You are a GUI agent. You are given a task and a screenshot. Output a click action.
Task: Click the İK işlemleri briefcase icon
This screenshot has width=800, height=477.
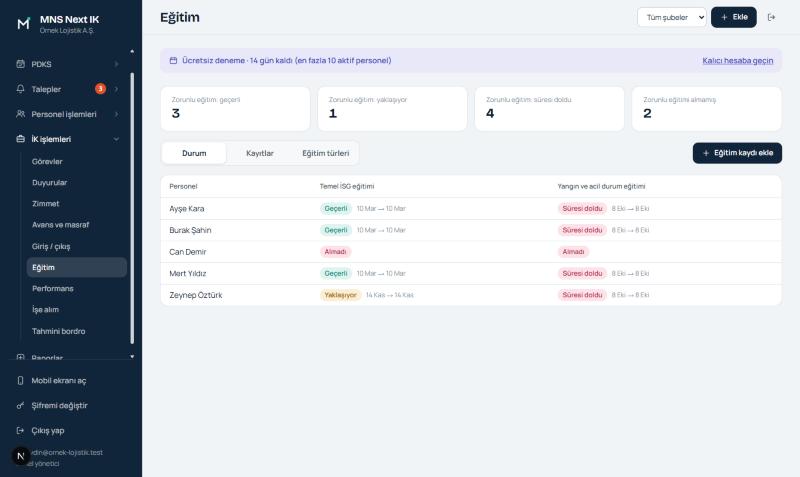(x=20, y=139)
